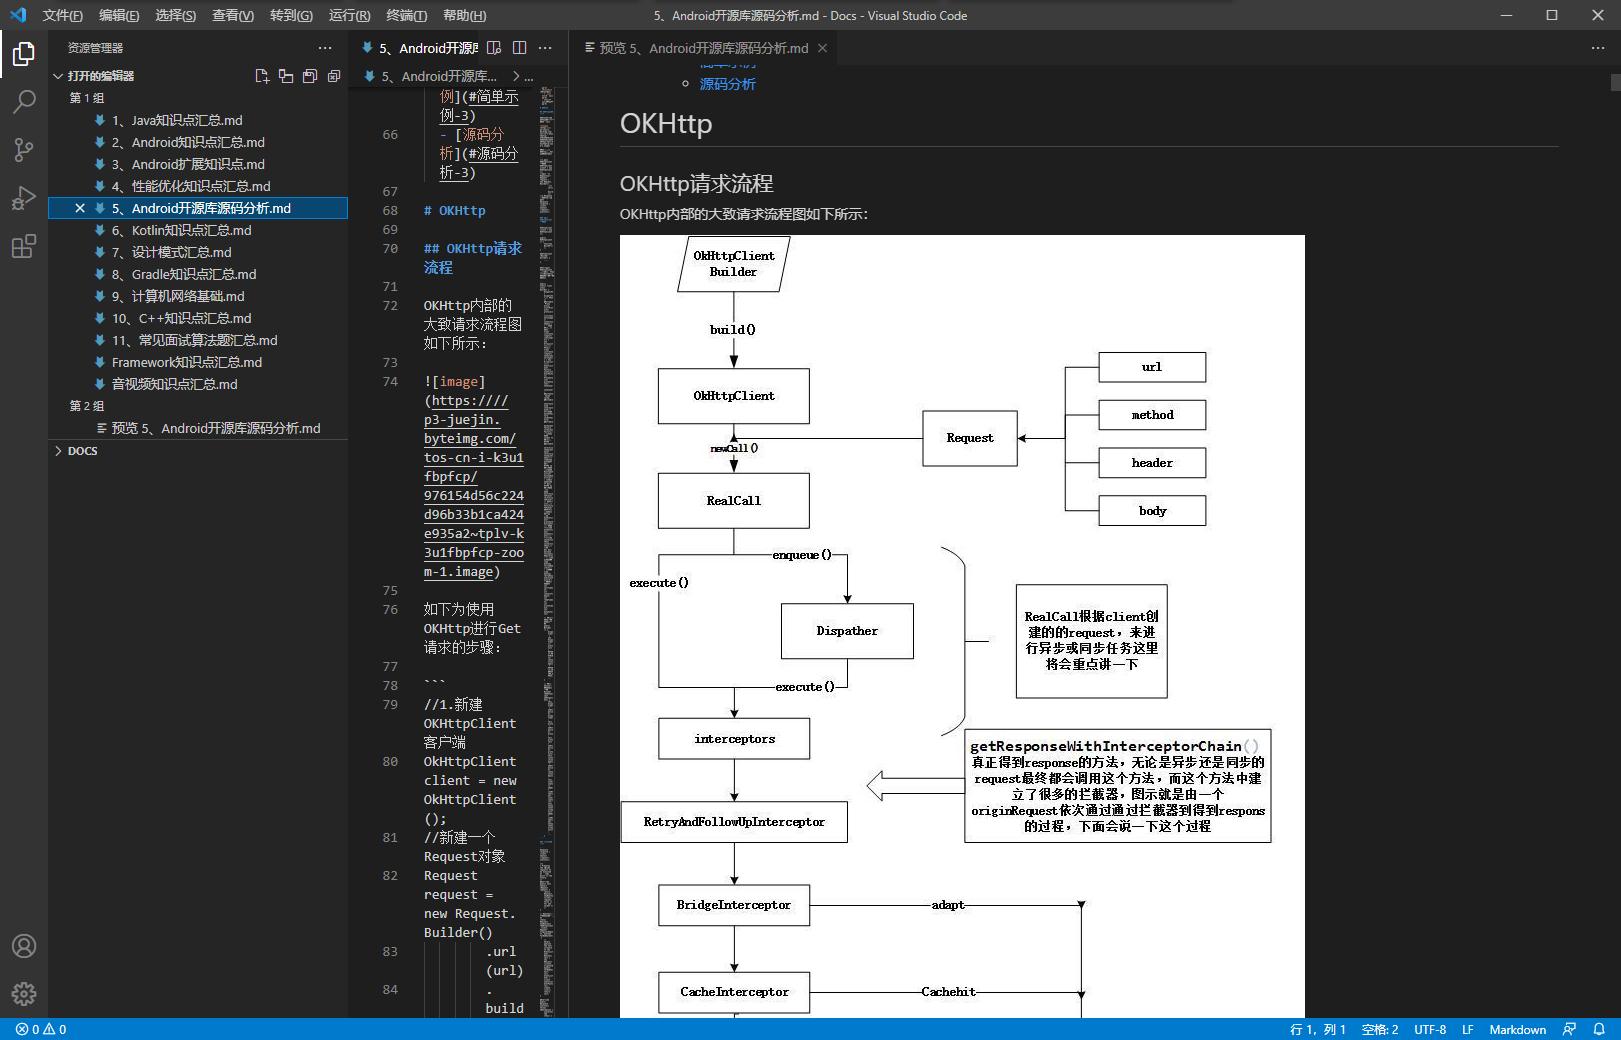This screenshot has width=1621, height=1040.
Task: Open the 资源管理器 more actions menu
Action: [325, 48]
